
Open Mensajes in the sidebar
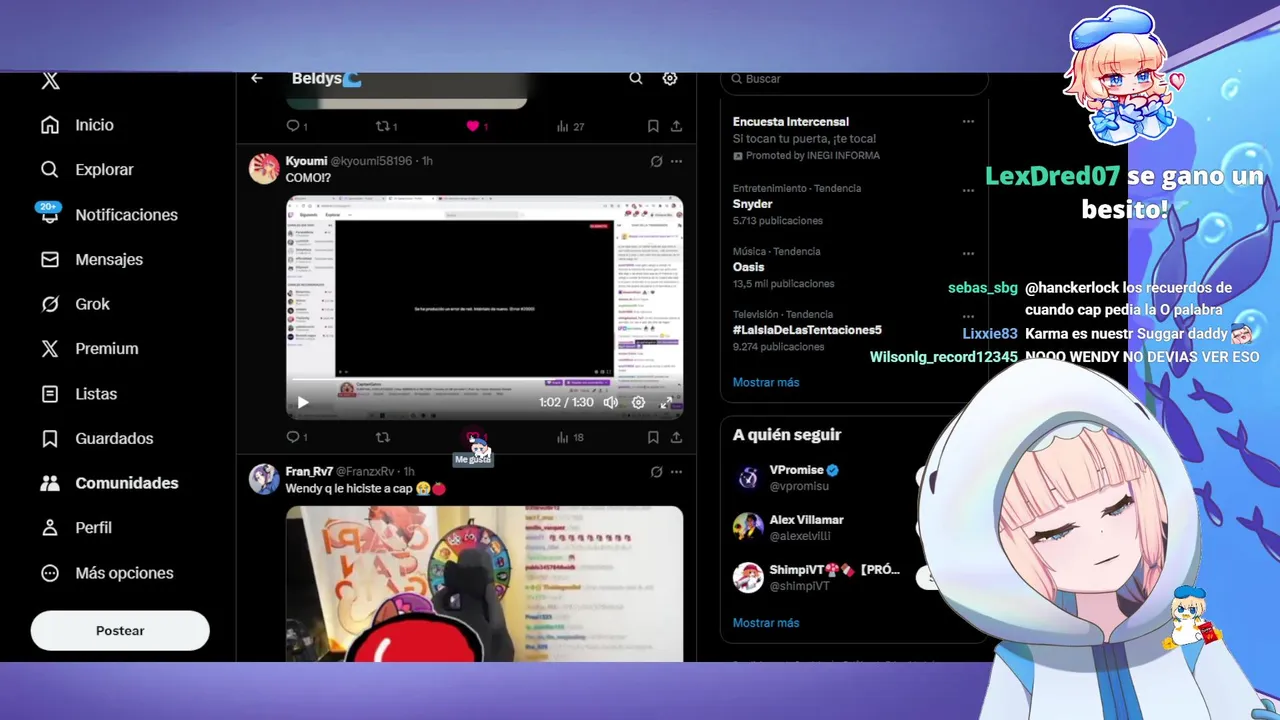pos(92,259)
